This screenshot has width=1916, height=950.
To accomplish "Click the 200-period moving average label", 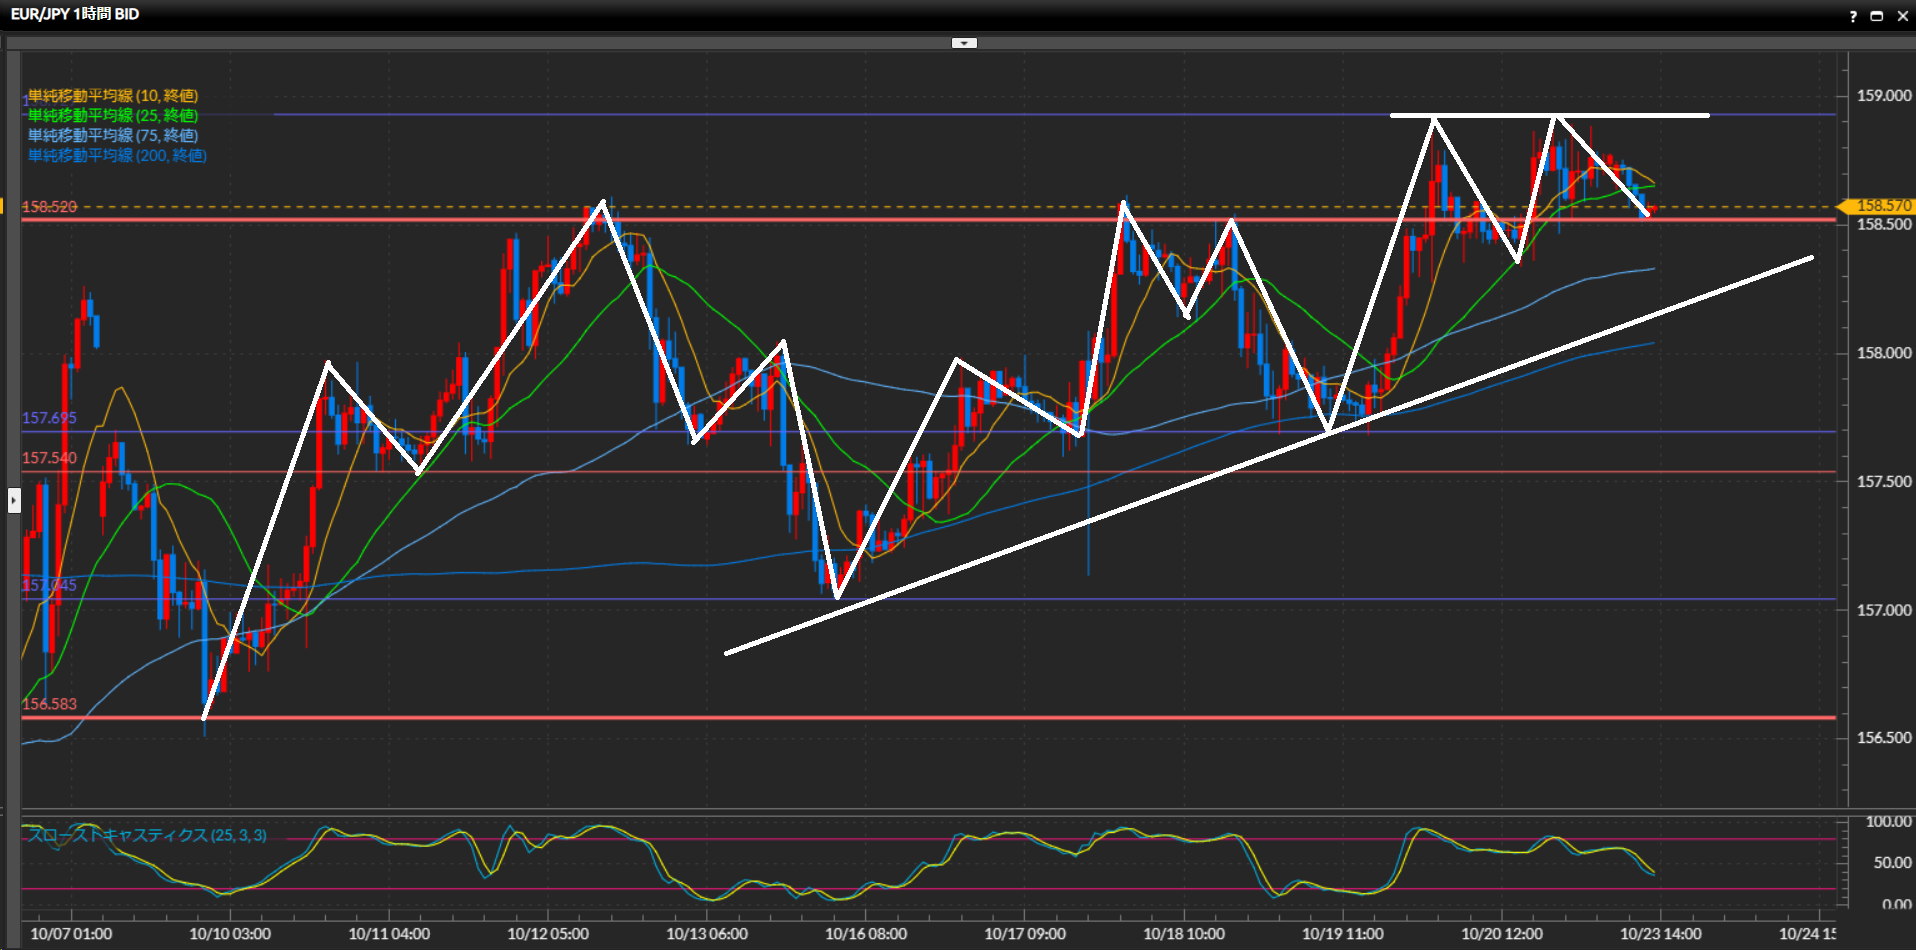I will click(117, 156).
